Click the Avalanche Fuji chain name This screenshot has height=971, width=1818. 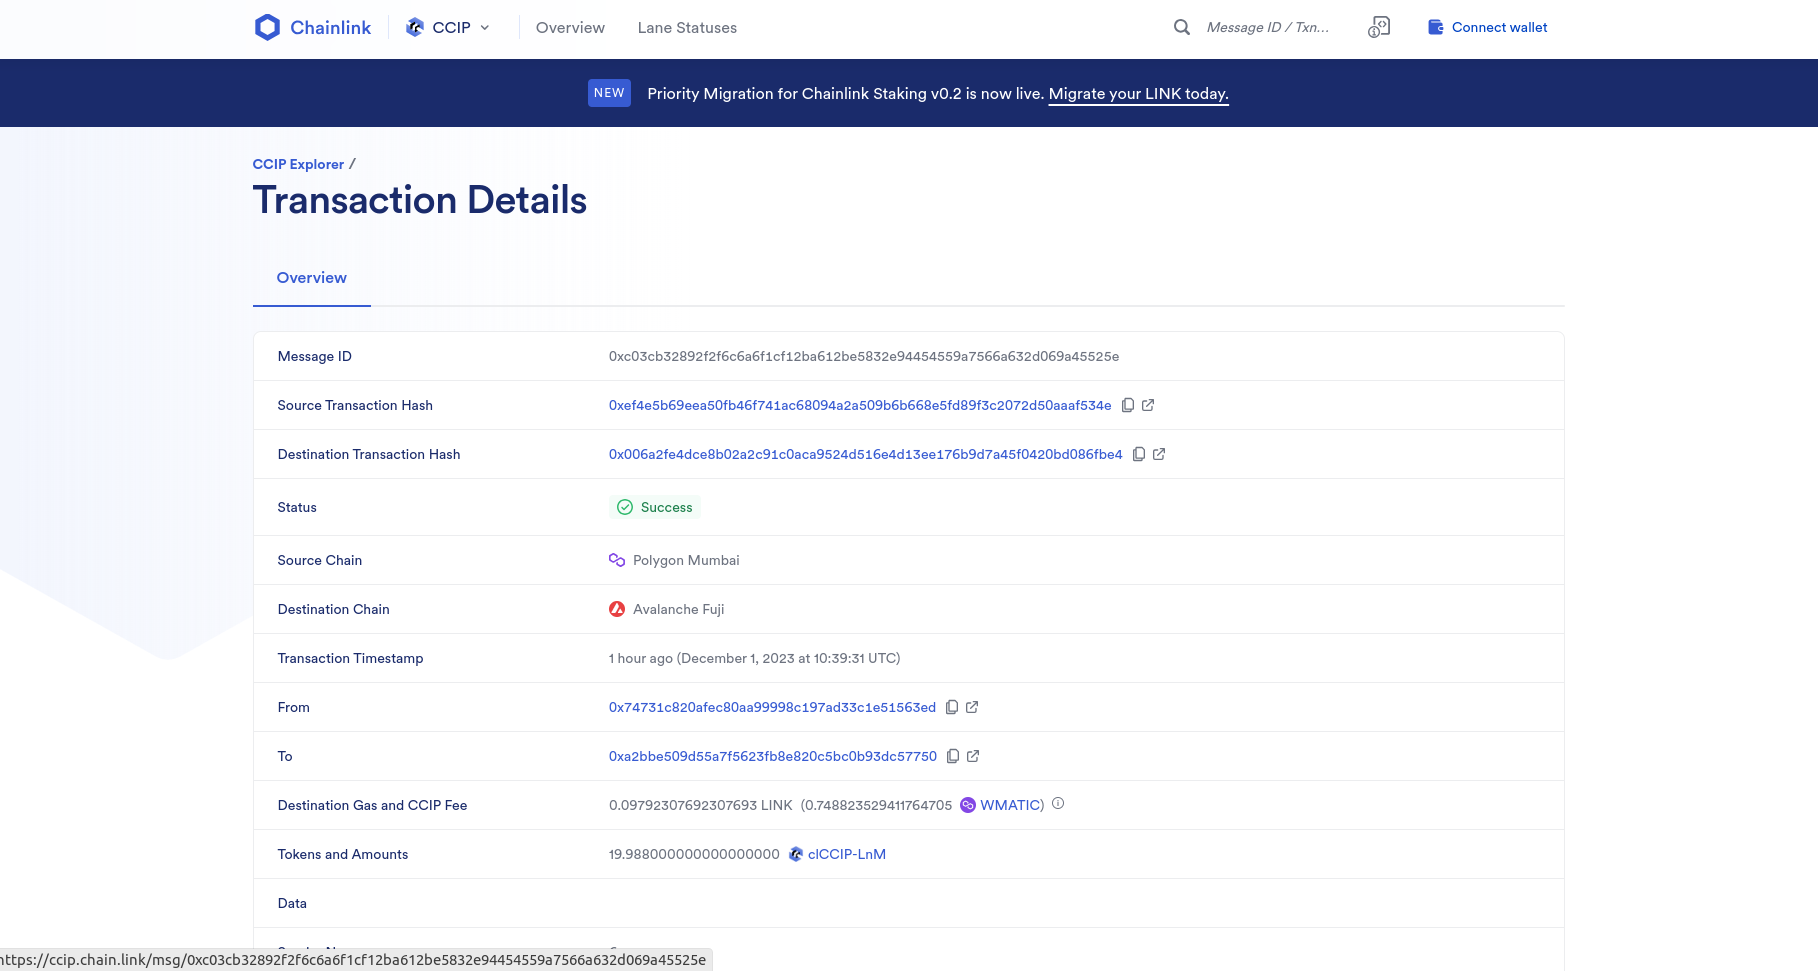point(679,609)
